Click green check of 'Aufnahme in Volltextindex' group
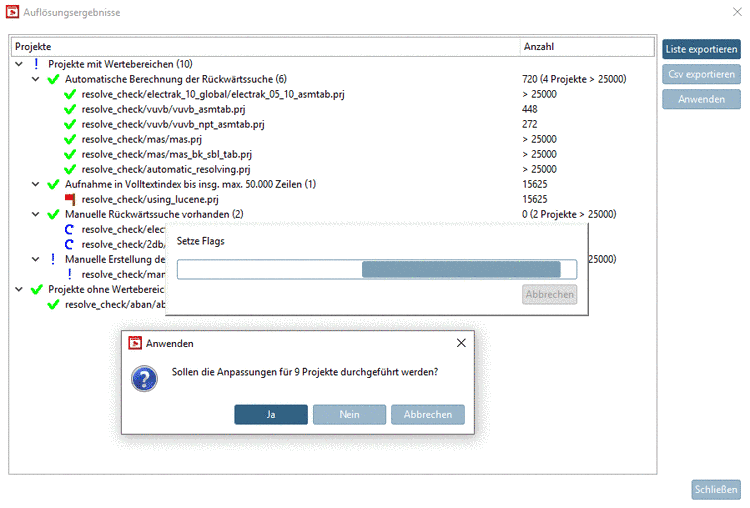 tap(53, 185)
